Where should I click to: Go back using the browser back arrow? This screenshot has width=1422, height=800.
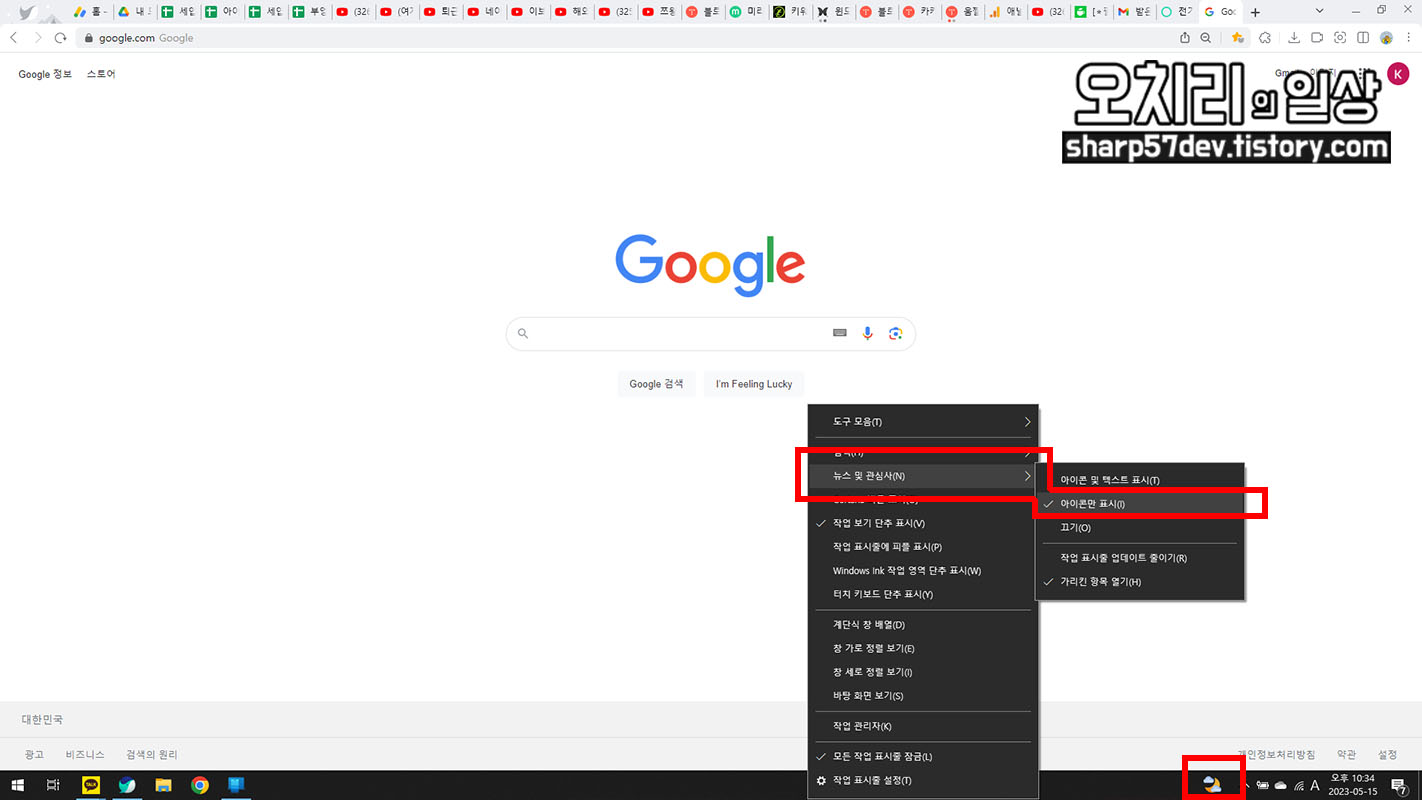[x=13, y=38]
